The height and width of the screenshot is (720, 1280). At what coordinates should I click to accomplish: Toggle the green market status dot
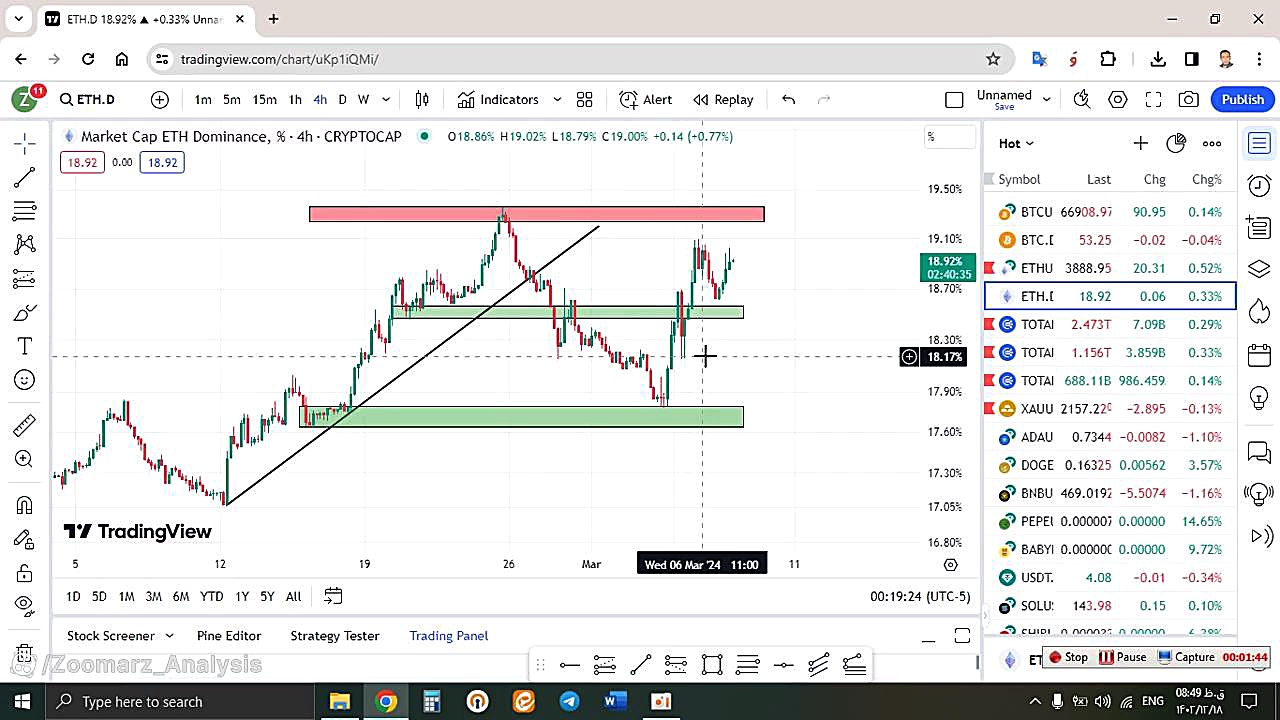coord(425,136)
